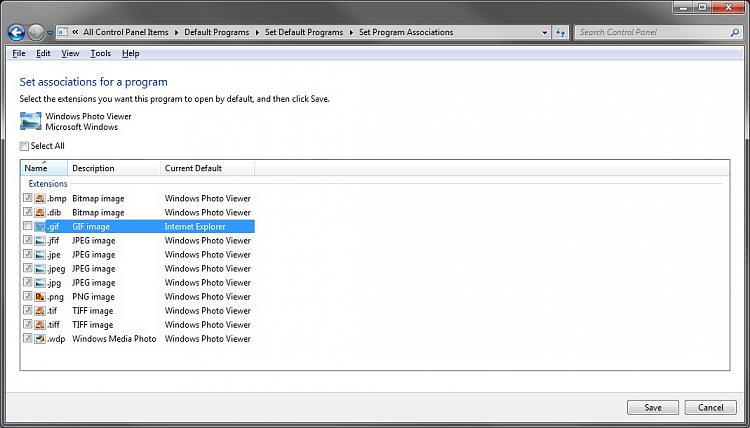The width and height of the screenshot is (750, 428).
Task: Click the .tiff file type icon
Action: click(40, 324)
